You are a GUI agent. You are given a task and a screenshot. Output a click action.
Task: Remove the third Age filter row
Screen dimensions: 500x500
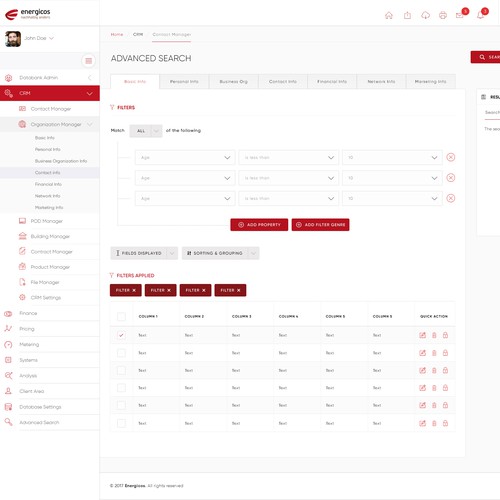click(451, 198)
